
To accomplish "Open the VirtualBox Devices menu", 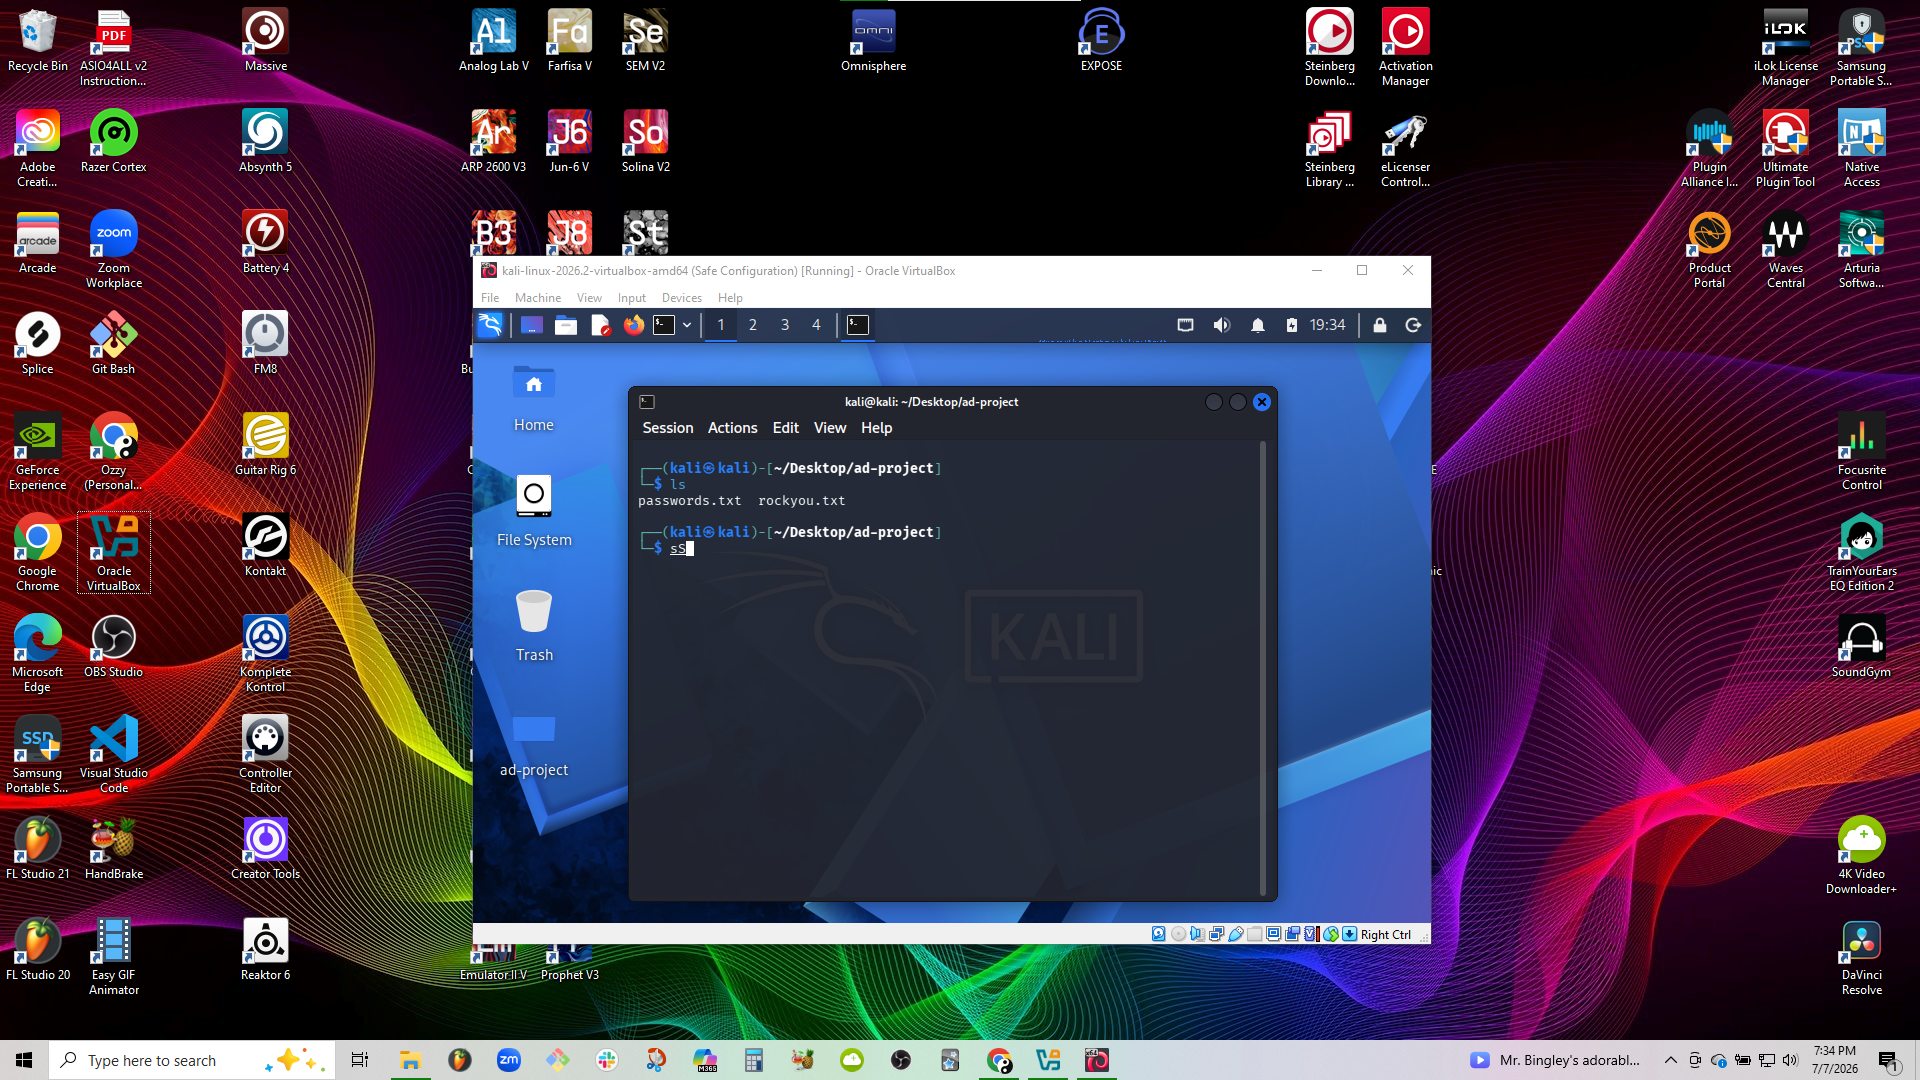I will click(x=681, y=298).
